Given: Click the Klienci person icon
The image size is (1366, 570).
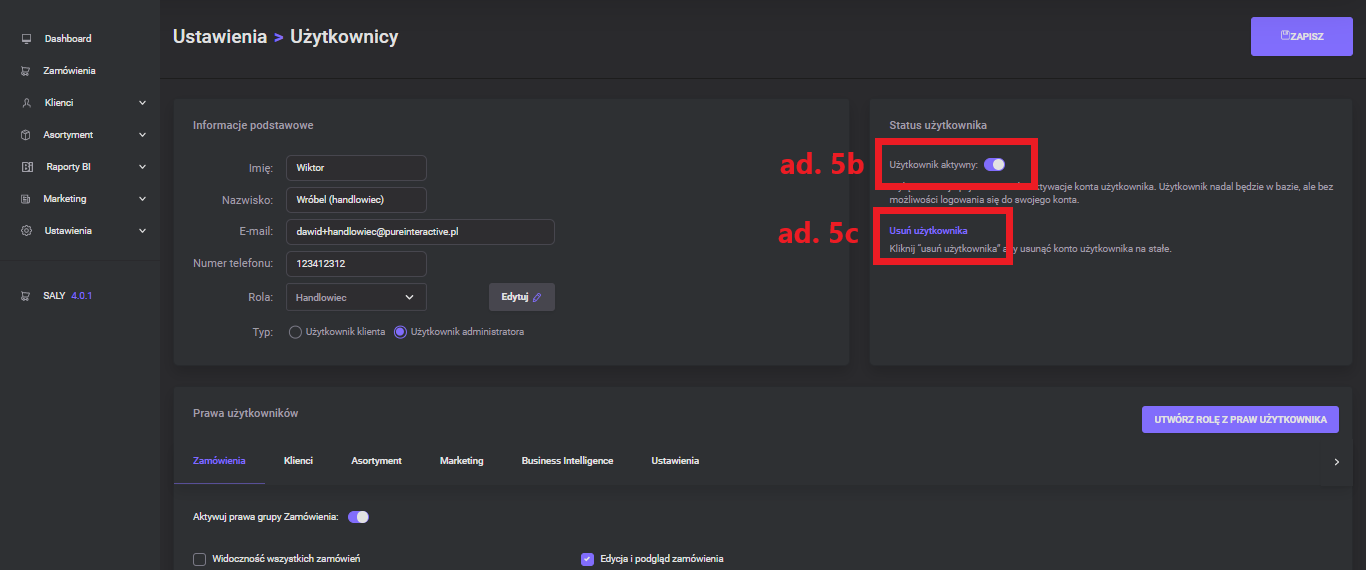Looking at the screenshot, I should point(27,103).
